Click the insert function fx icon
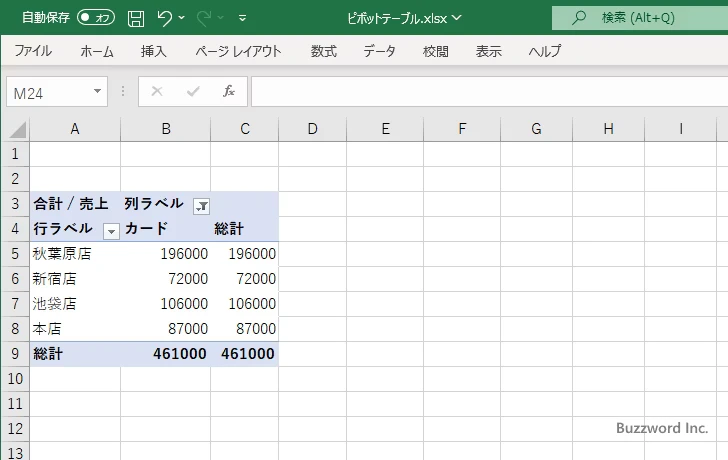Viewport: 728px width, 460px height. (x=228, y=91)
